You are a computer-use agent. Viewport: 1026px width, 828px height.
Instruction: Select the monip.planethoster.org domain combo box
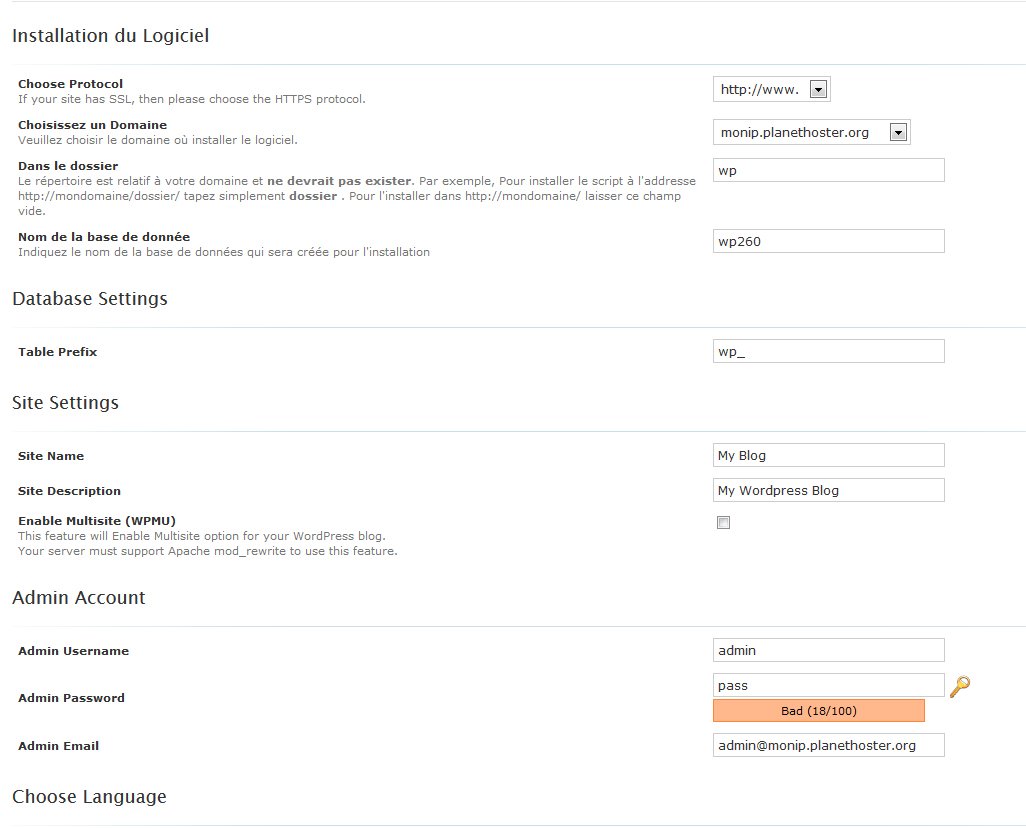click(811, 132)
